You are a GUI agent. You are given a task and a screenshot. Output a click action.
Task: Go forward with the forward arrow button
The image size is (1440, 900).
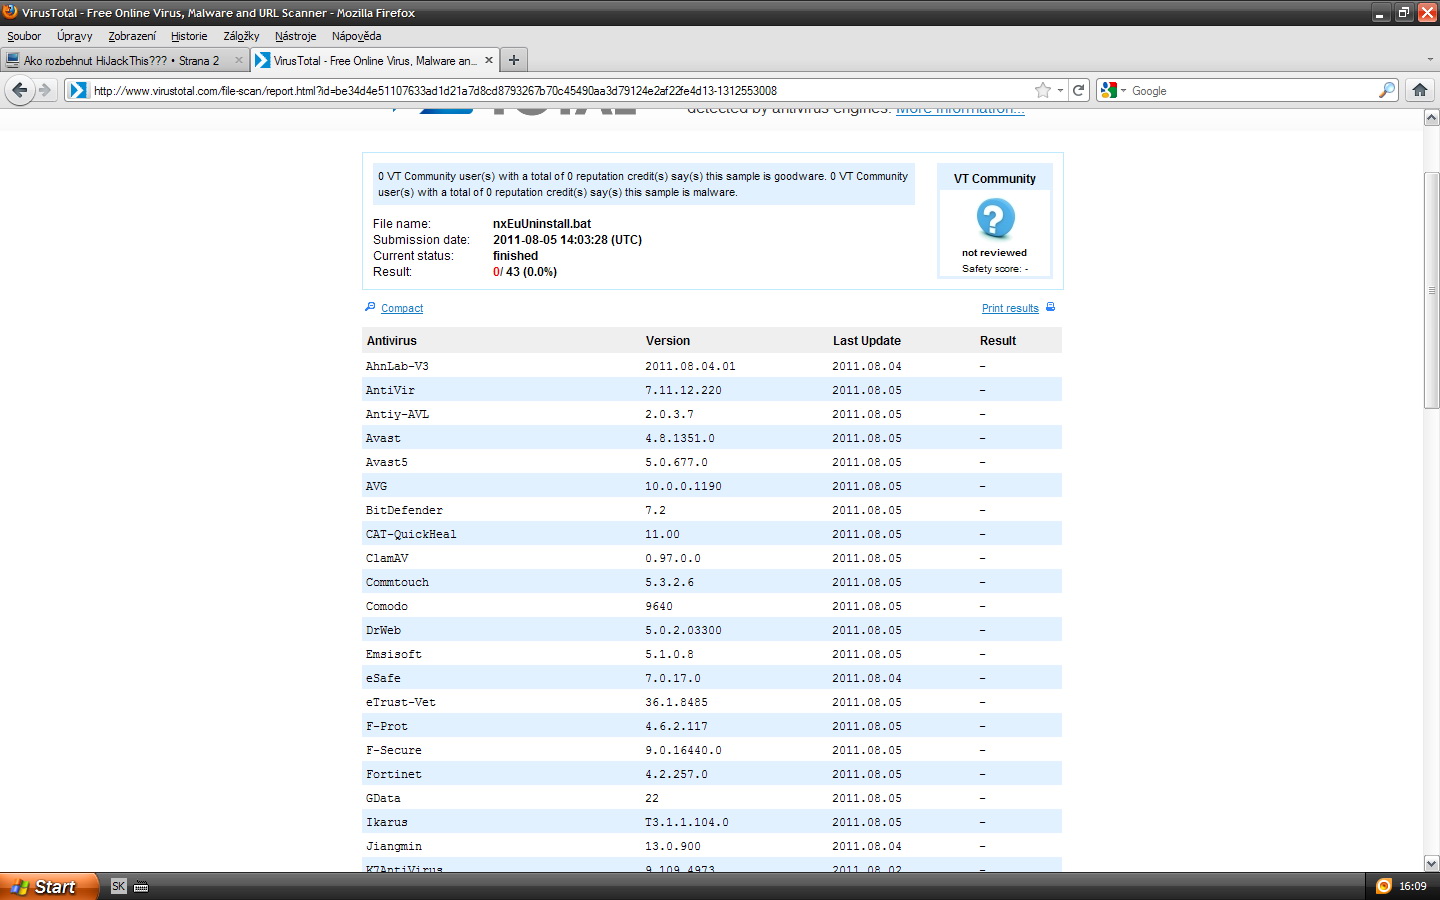(45, 90)
